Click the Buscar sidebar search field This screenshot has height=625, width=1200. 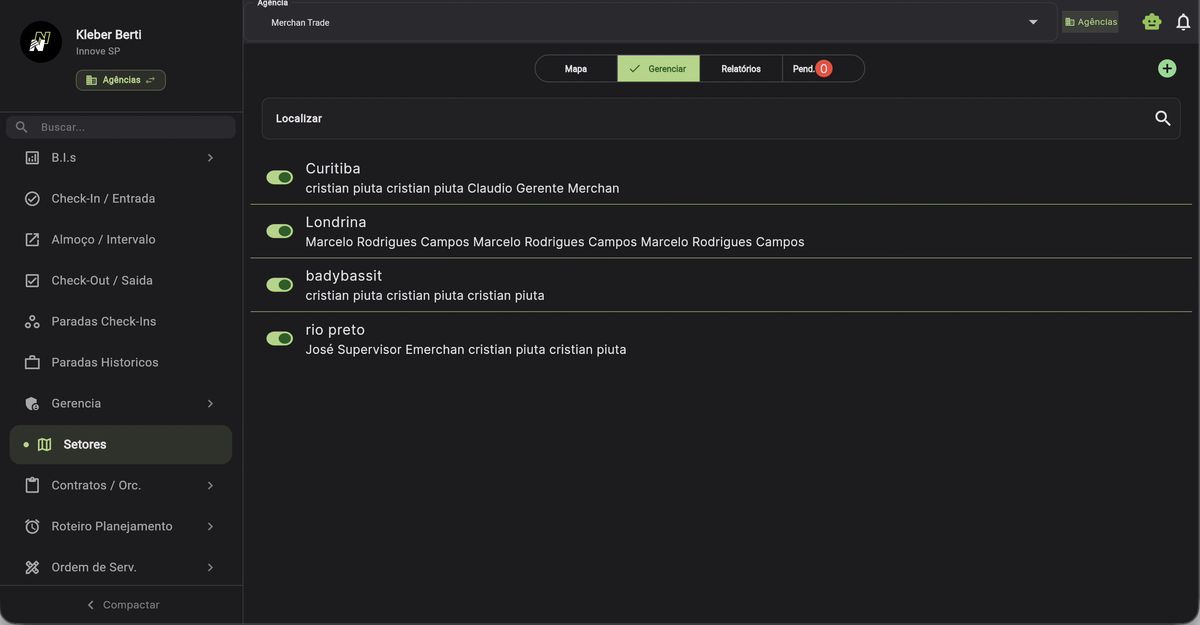(130, 127)
